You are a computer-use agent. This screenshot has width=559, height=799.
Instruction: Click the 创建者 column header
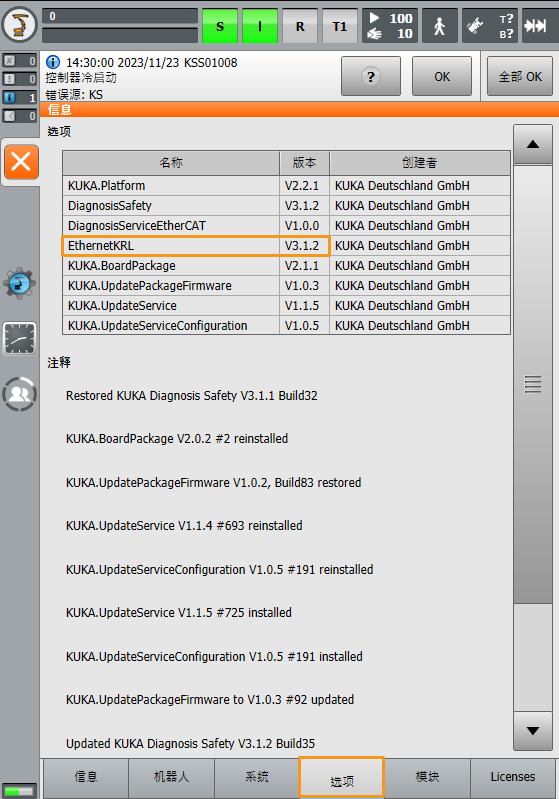click(420, 163)
